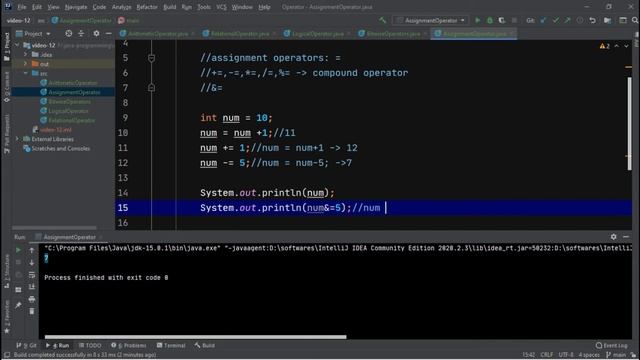
Task: Expand the .idea folder
Action: click(x=26, y=55)
